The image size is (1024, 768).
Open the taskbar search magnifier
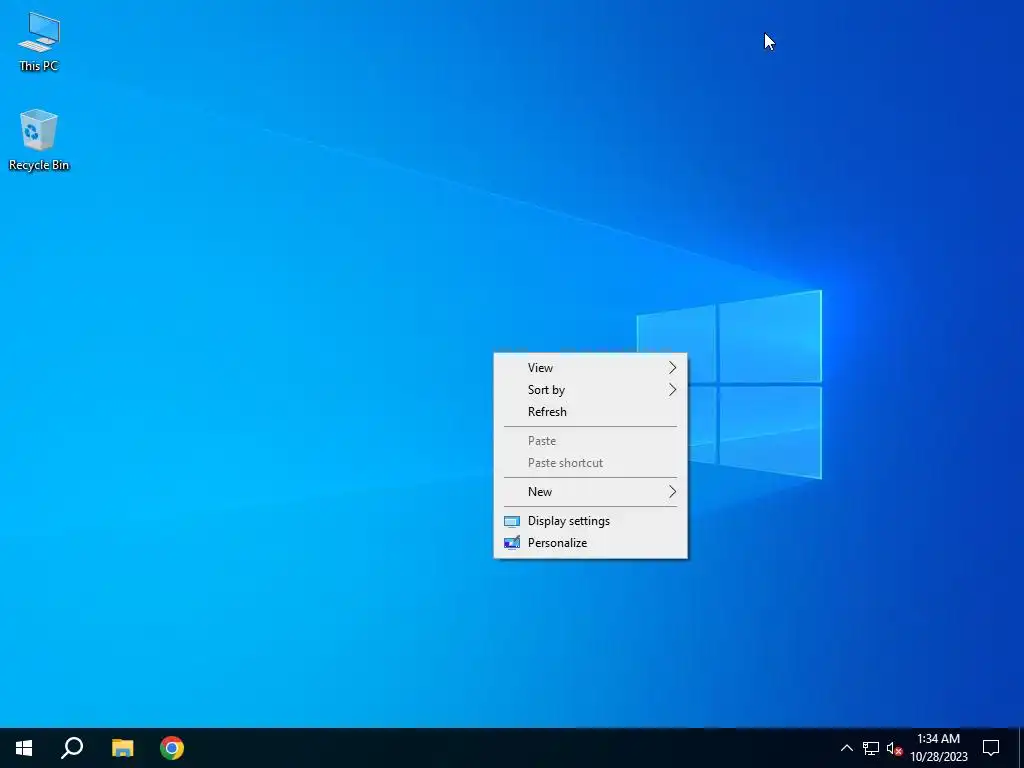point(72,748)
